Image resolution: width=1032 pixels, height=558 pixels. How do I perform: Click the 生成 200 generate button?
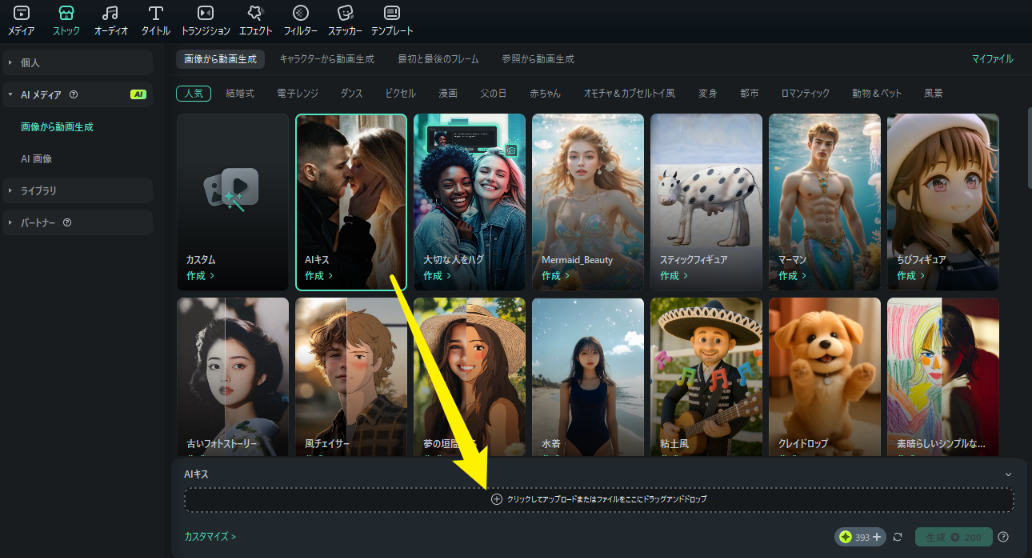point(954,537)
